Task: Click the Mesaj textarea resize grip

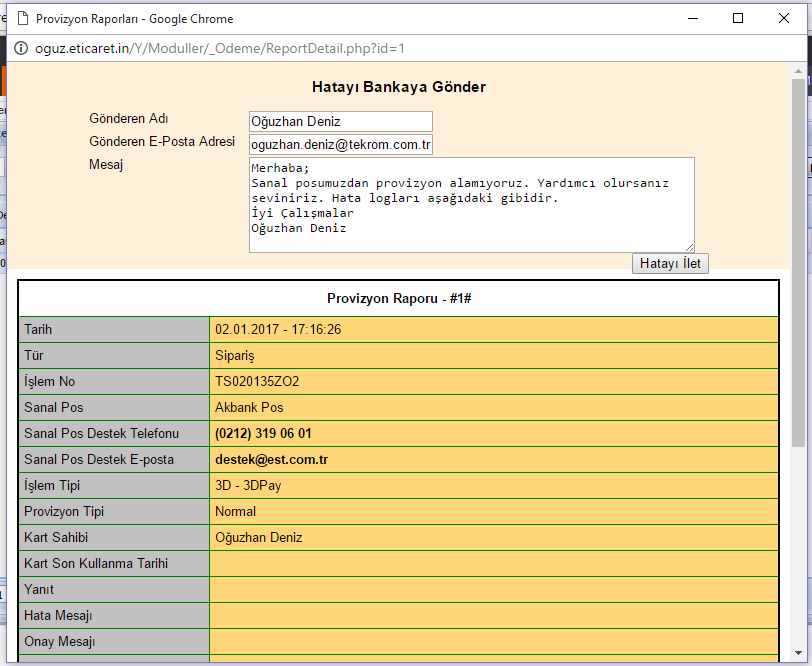Action: (x=689, y=248)
